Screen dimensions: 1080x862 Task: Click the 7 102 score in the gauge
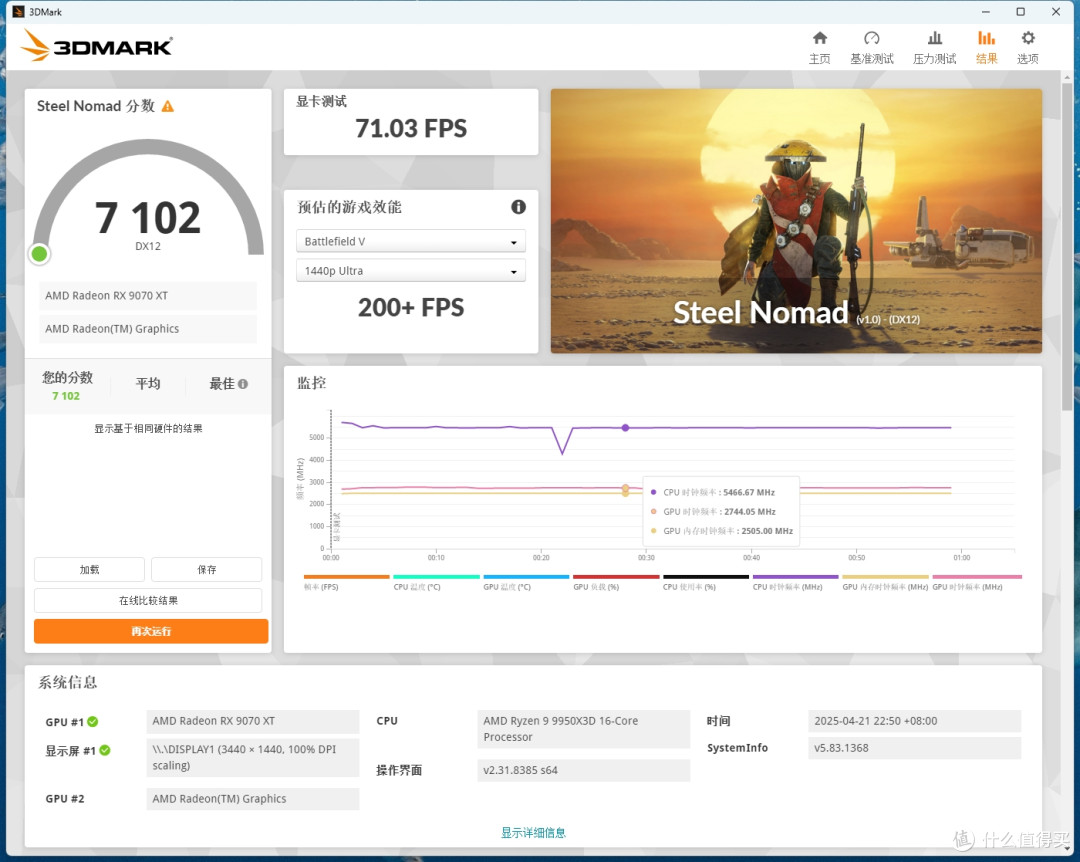click(x=147, y=218)
